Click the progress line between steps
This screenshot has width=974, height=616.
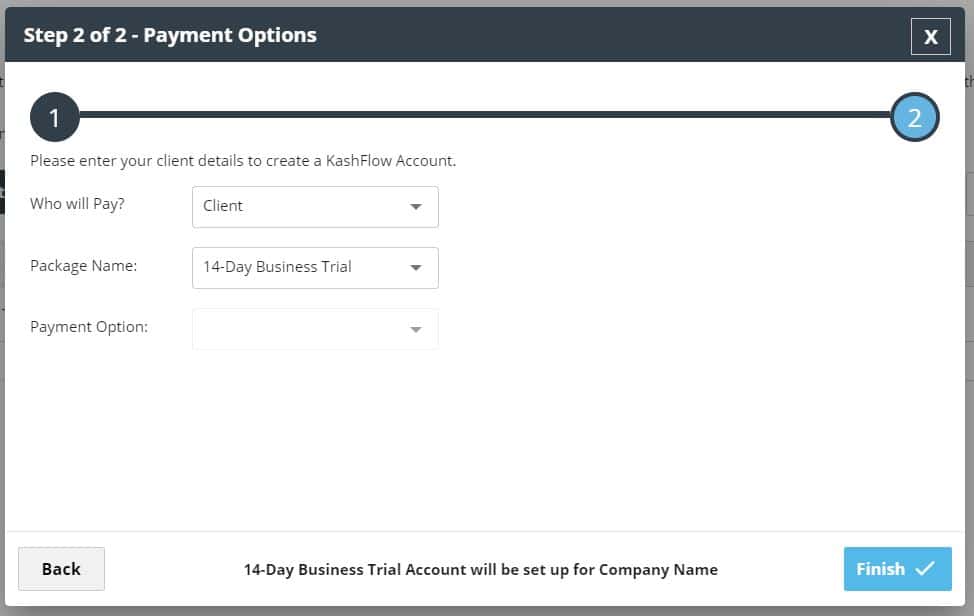[x=484, y=115]
